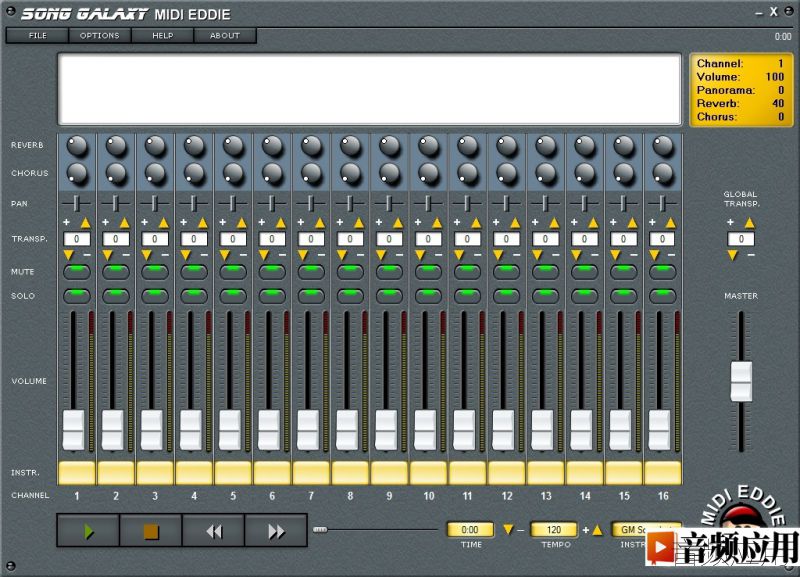Click the global transpose up arrow
Image resolution: width=800 pixels, height=577 pixels.
click(x=749, y=223)
